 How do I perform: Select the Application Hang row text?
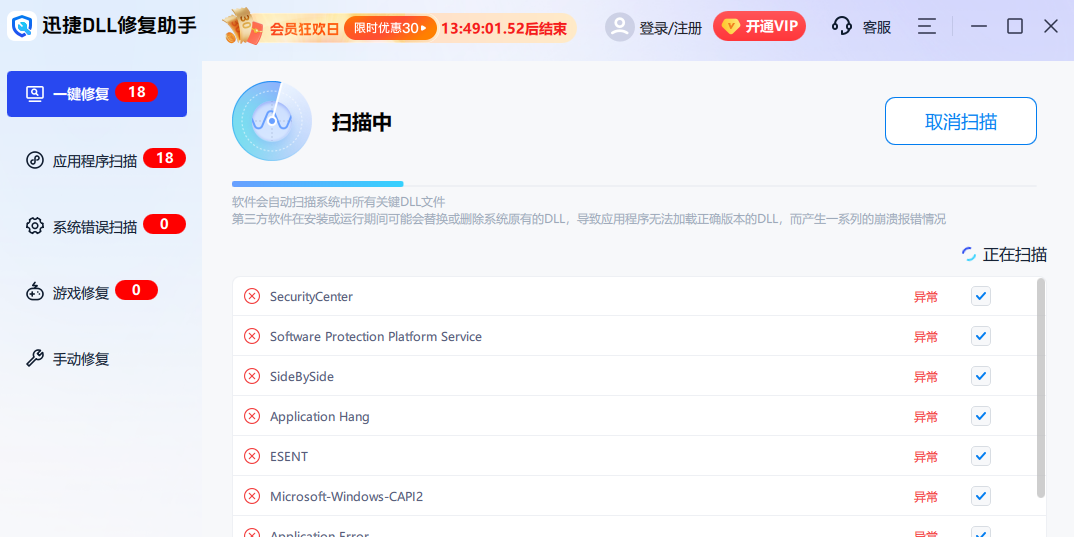point(319,416)
